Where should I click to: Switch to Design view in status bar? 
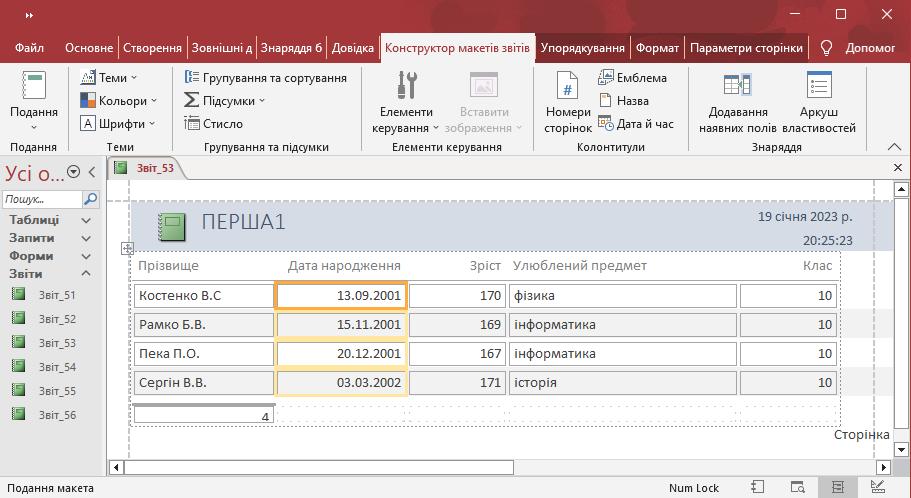pos(877,487)
